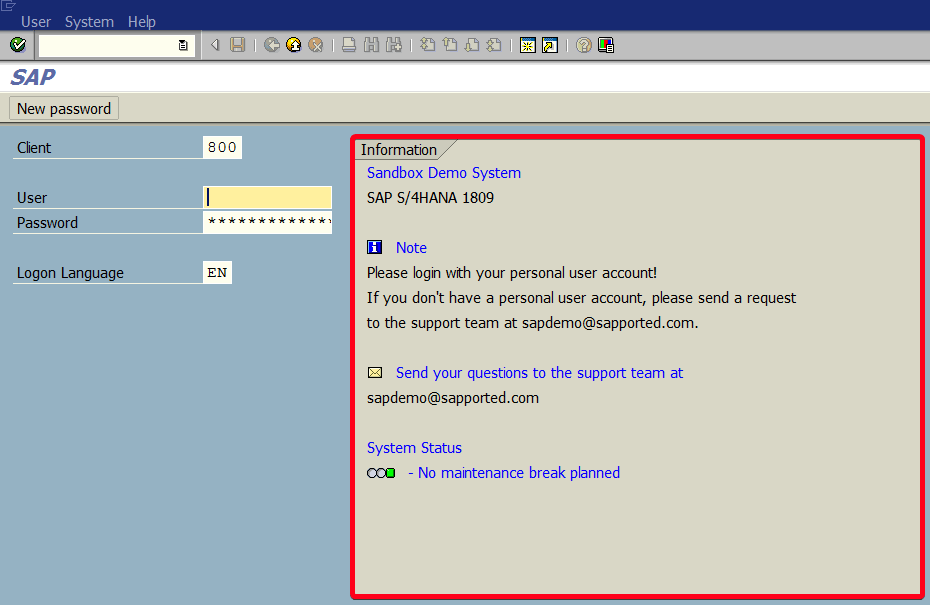Click the Sandbox Demo System link
The width and height of the screenshot is (930, 605).
pyautogui.click(x=443, y=172)
